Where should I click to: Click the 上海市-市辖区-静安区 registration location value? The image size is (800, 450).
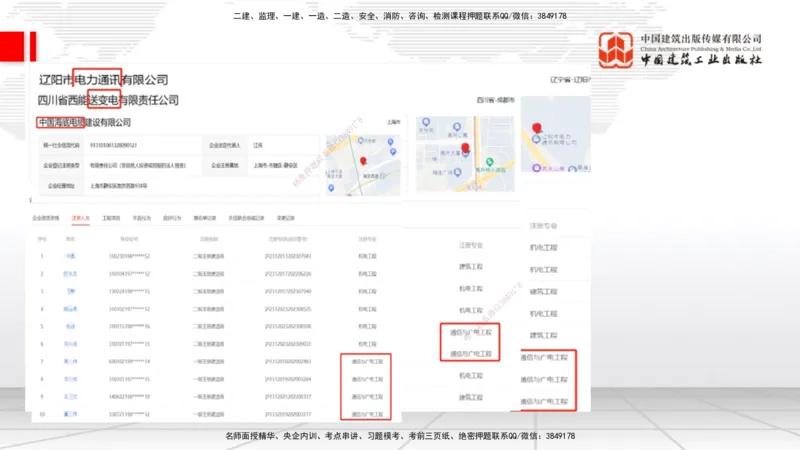click(x=276, y=165)
